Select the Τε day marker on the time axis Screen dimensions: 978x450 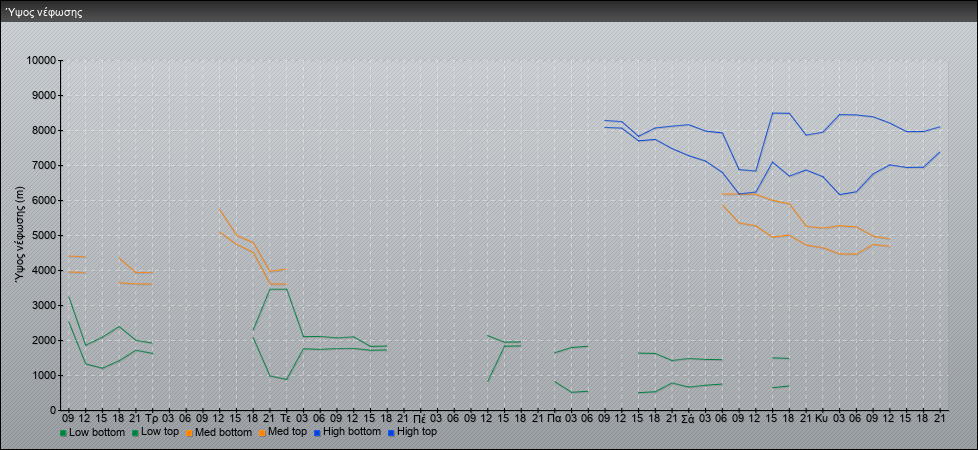(x=285, y=416)
